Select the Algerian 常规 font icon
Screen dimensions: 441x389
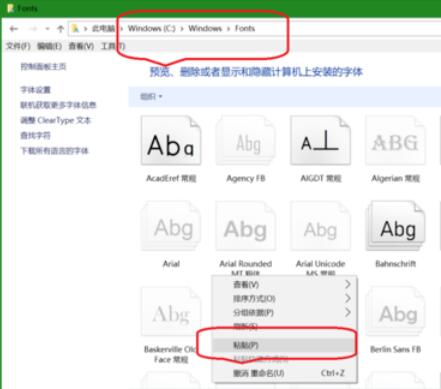[x=395, y=141]
